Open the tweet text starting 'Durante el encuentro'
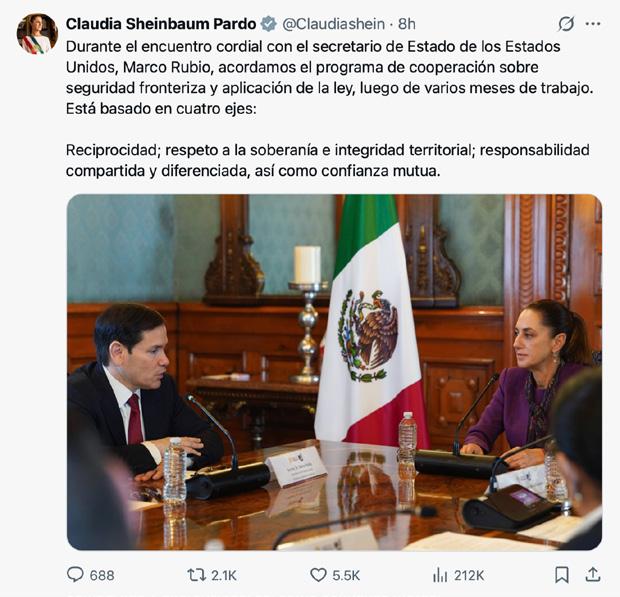The width and height of the screenshot is (620, 597). pyautogui.click(x=330, y=77)
